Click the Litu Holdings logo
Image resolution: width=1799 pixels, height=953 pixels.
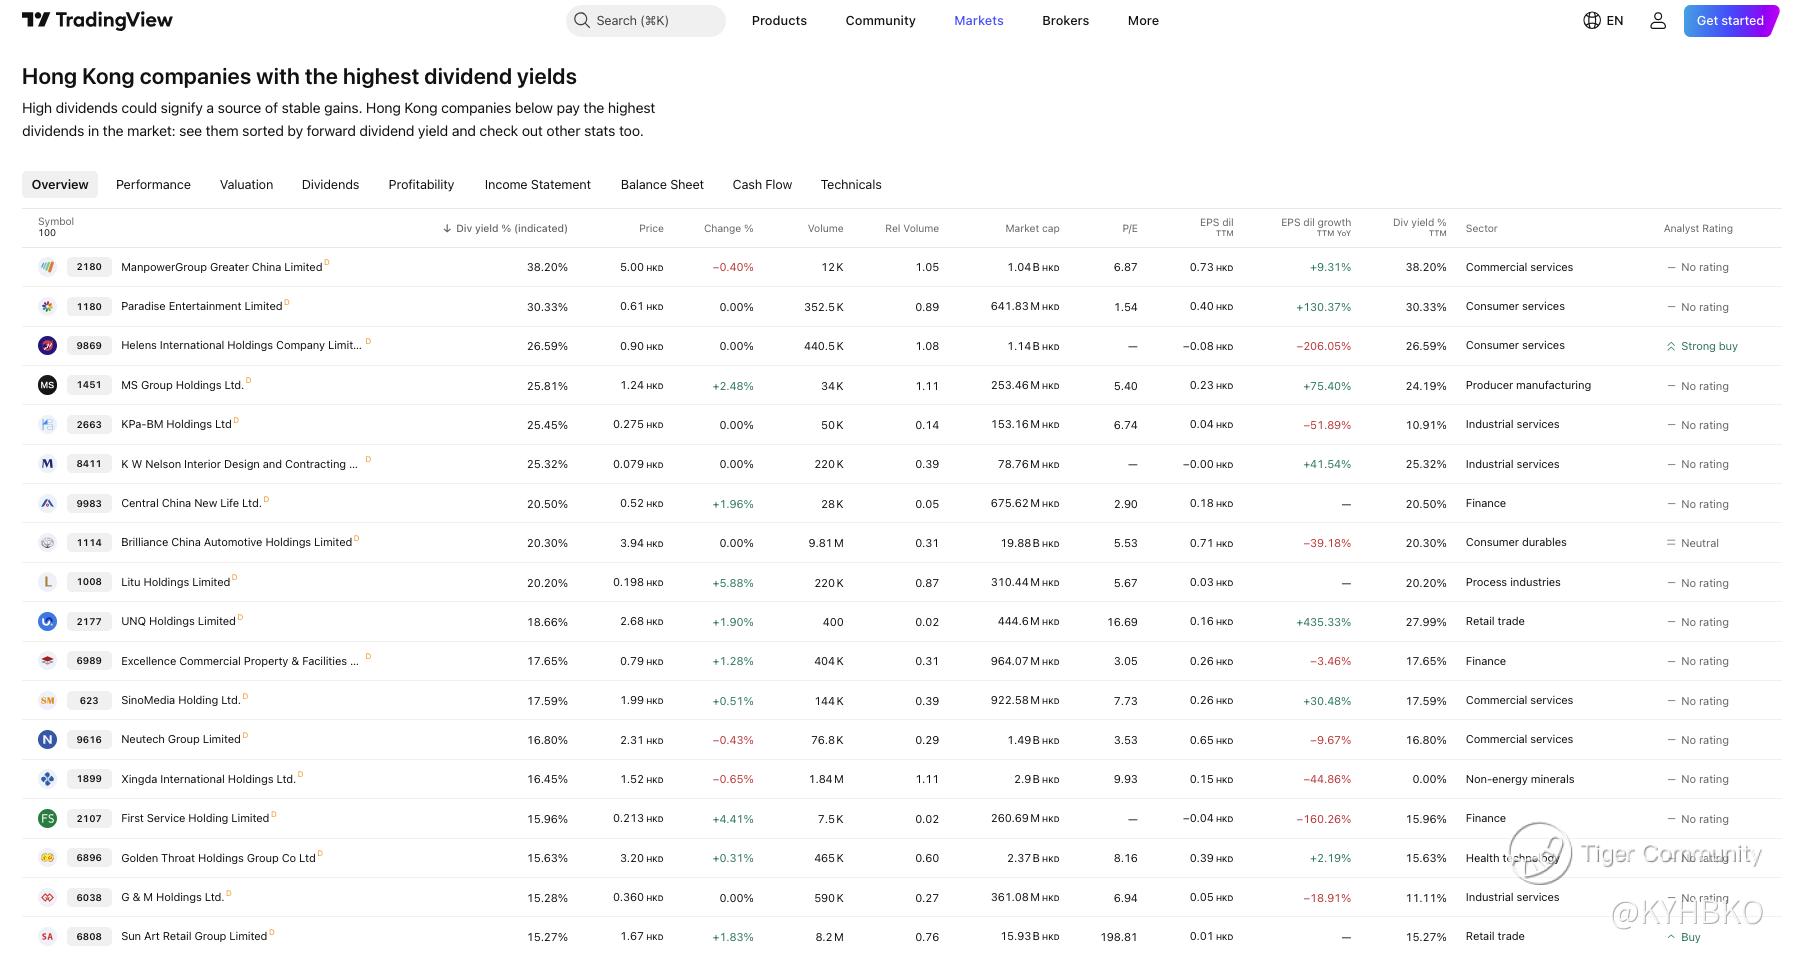pos(47,582)
